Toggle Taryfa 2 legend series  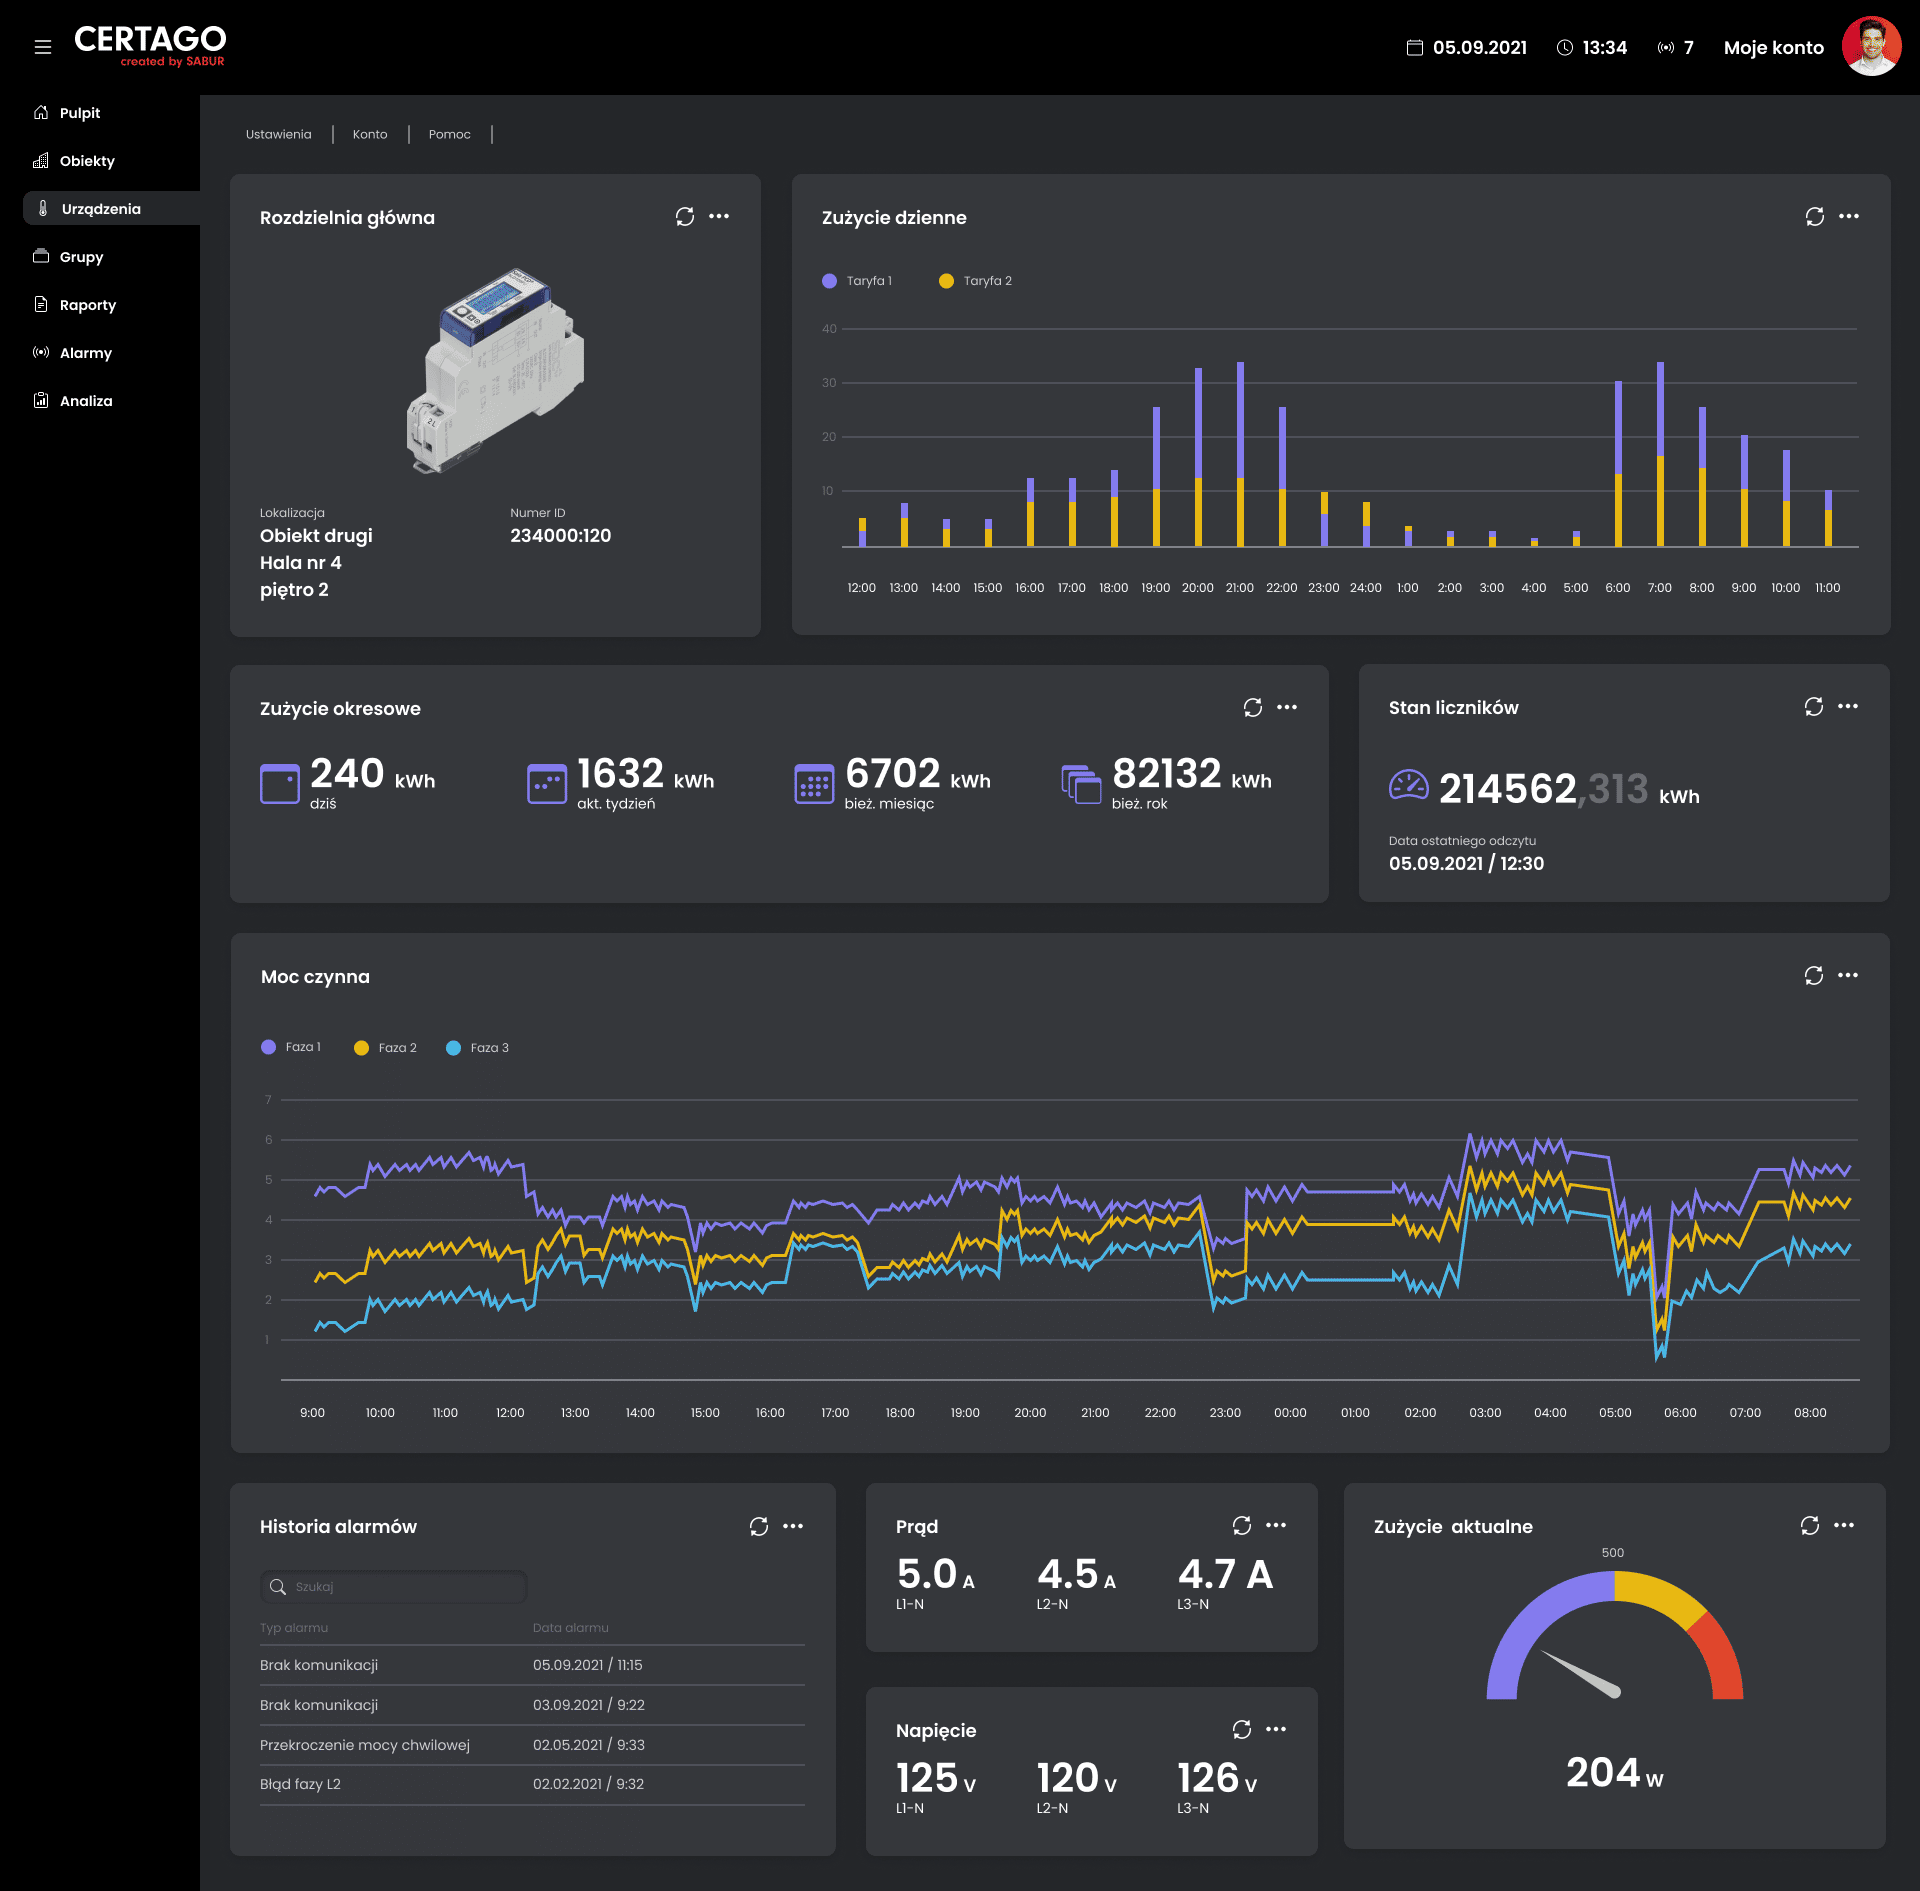coord(976,281)
